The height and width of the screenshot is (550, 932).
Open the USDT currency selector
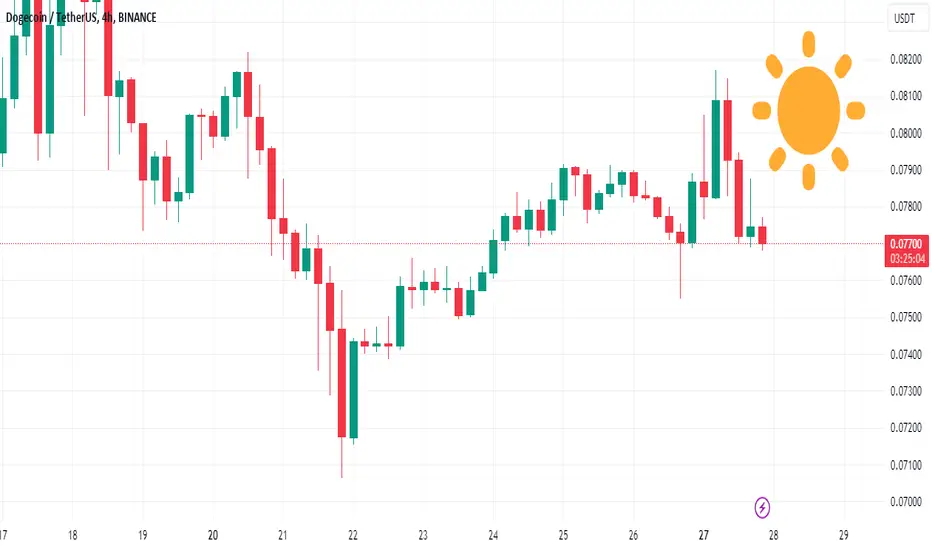point(905,19)
